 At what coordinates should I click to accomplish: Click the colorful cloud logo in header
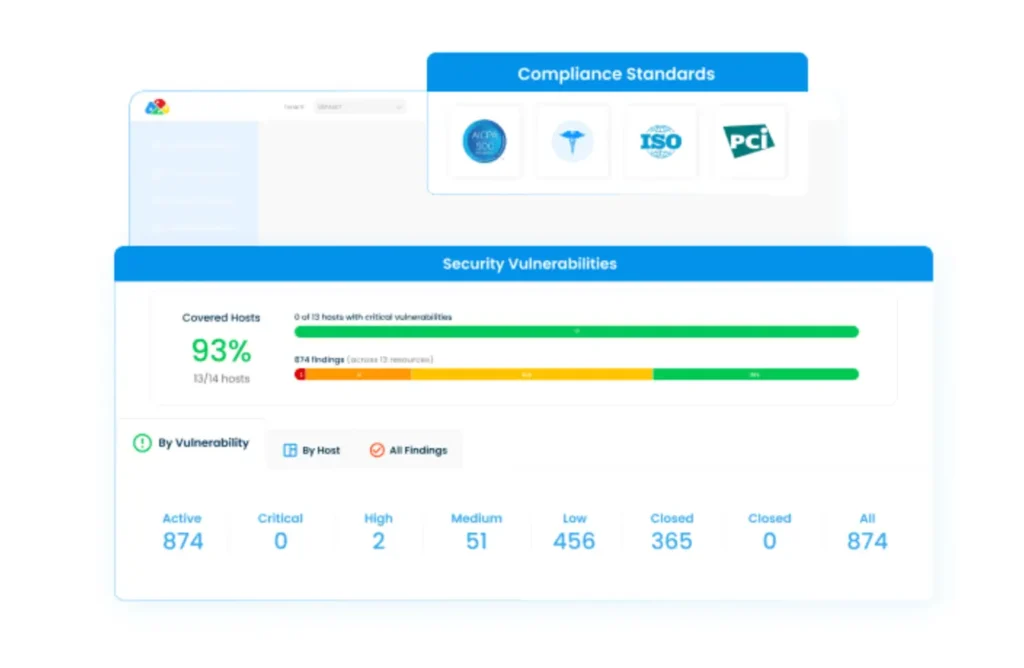(157, 107)
